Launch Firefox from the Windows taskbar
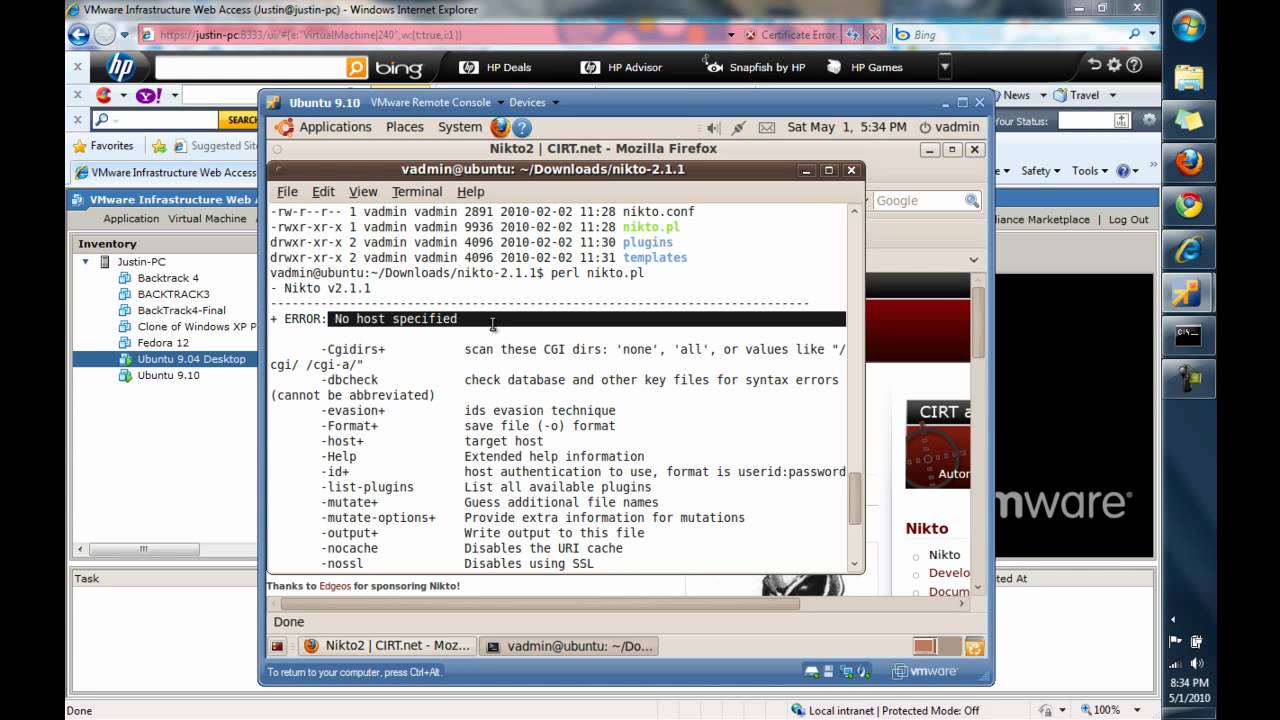This screenshot has width=1280, height=720. tap(1188, 162)
